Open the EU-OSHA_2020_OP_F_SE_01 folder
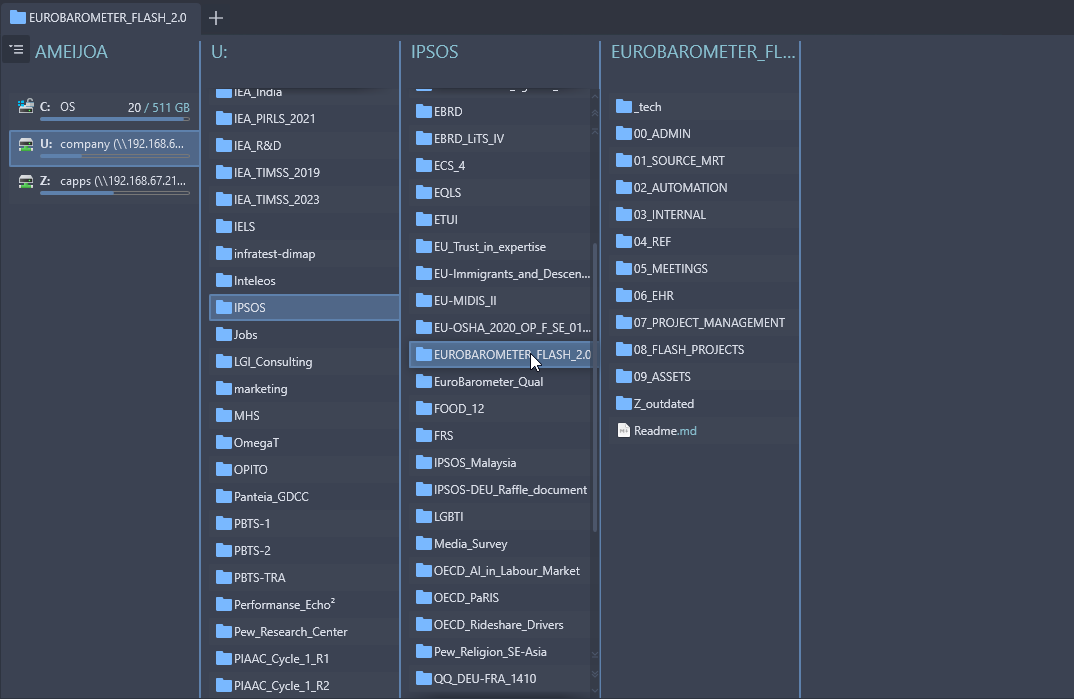This screenshot has width=1074, height=699. 500,328
